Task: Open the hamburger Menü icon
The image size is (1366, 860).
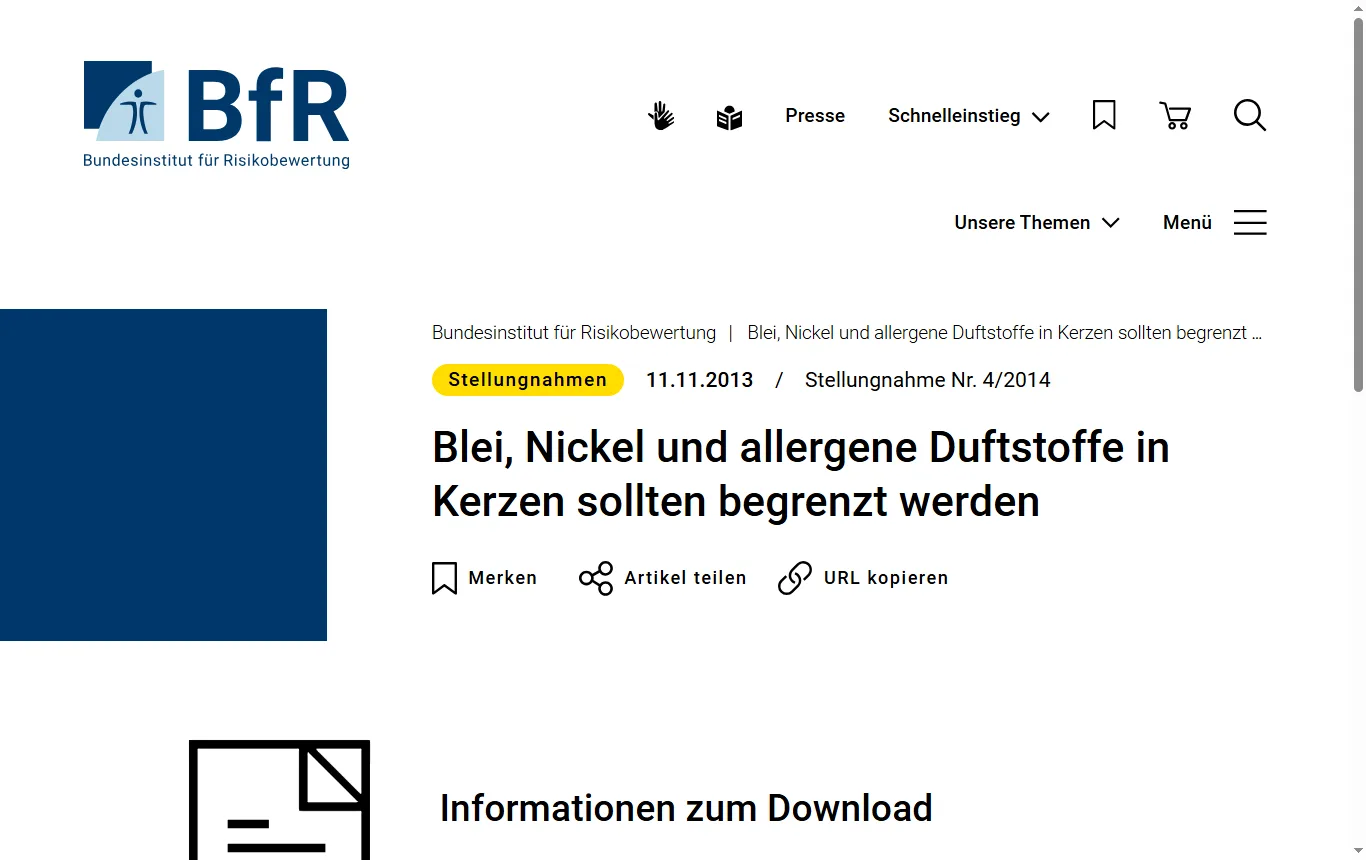Action: coord(1250,222)
